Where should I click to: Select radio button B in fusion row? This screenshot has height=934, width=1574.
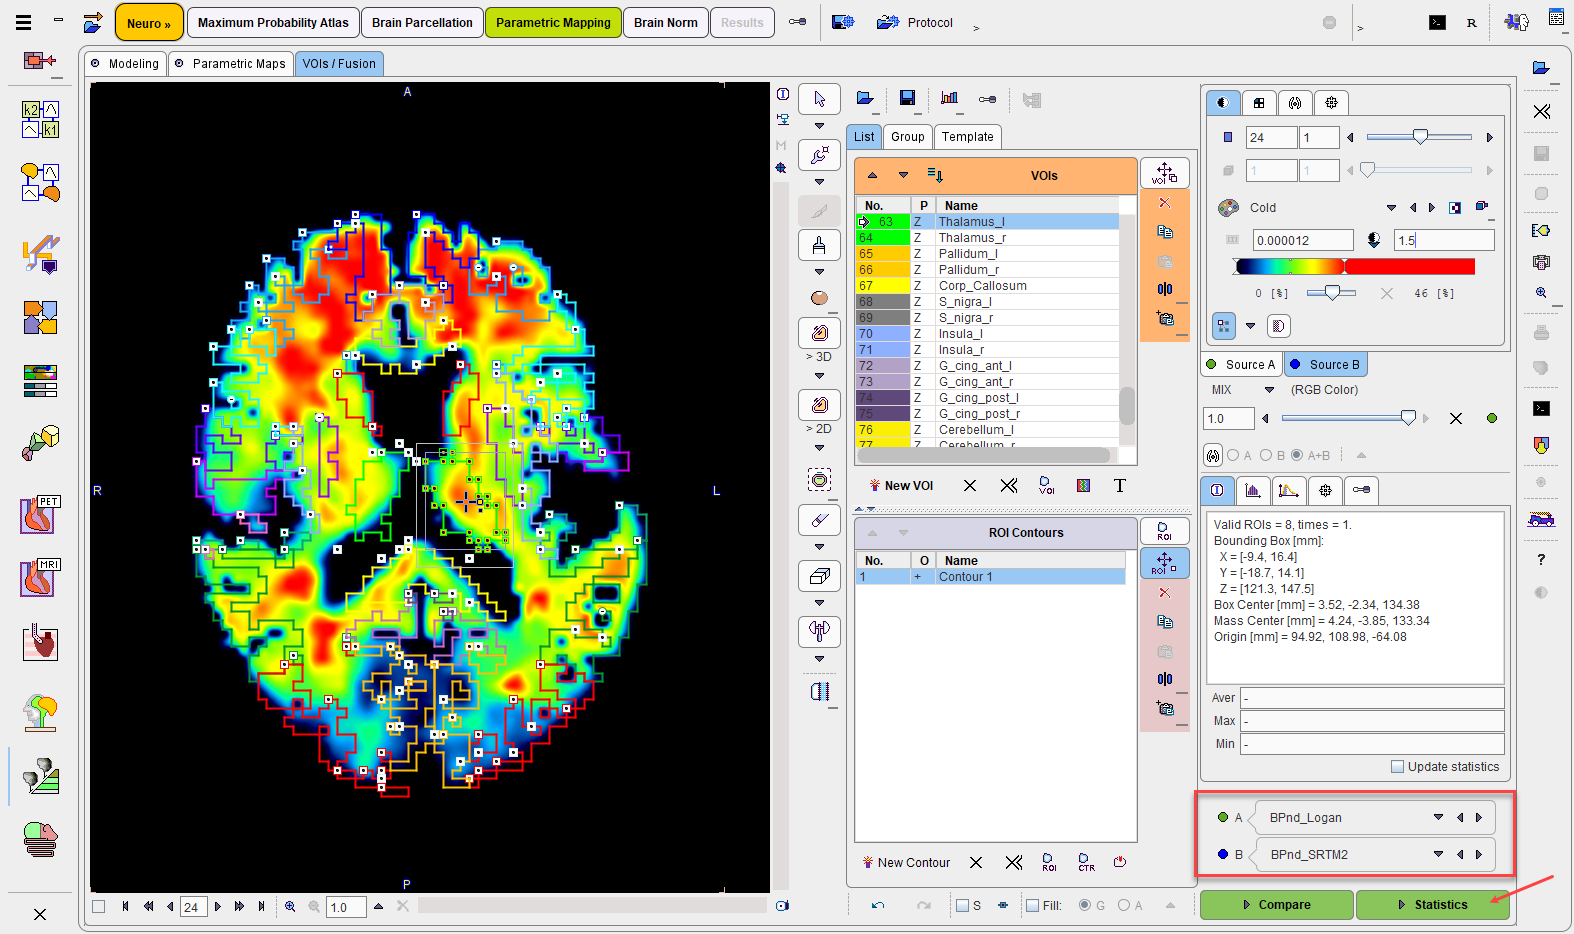pyautogui.click(x=1266, y=455)
